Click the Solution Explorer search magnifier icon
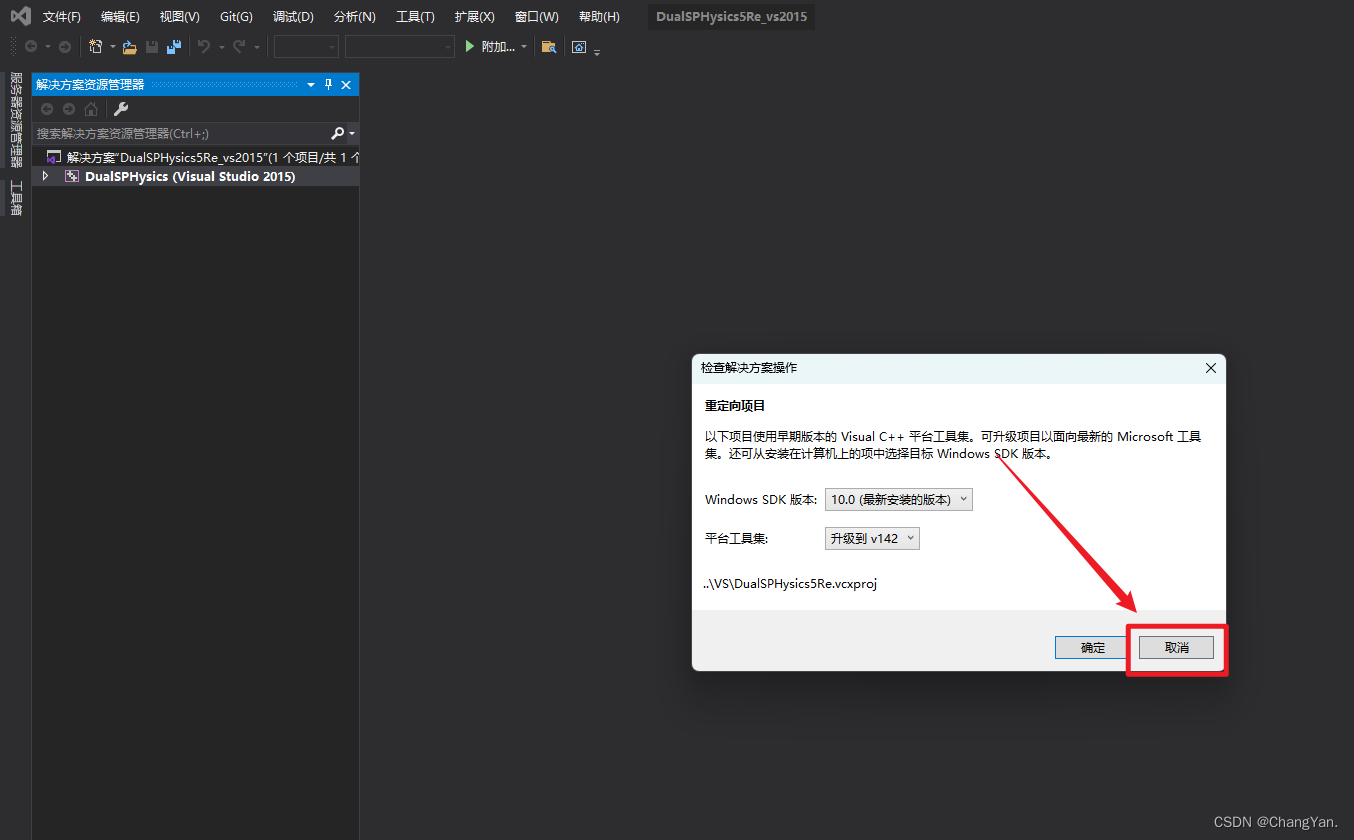The height and width of the screenshot is (840, 1354). (x=338, y=133)
